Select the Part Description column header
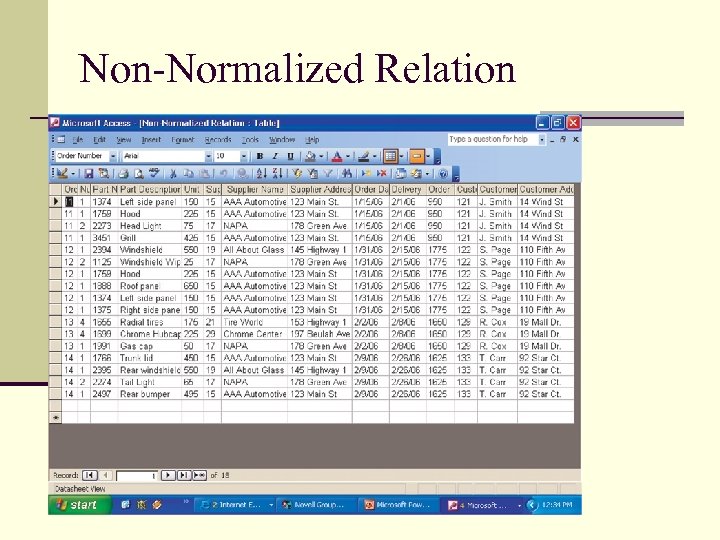This screenshot has width=720, height=540. click(150, 189)
